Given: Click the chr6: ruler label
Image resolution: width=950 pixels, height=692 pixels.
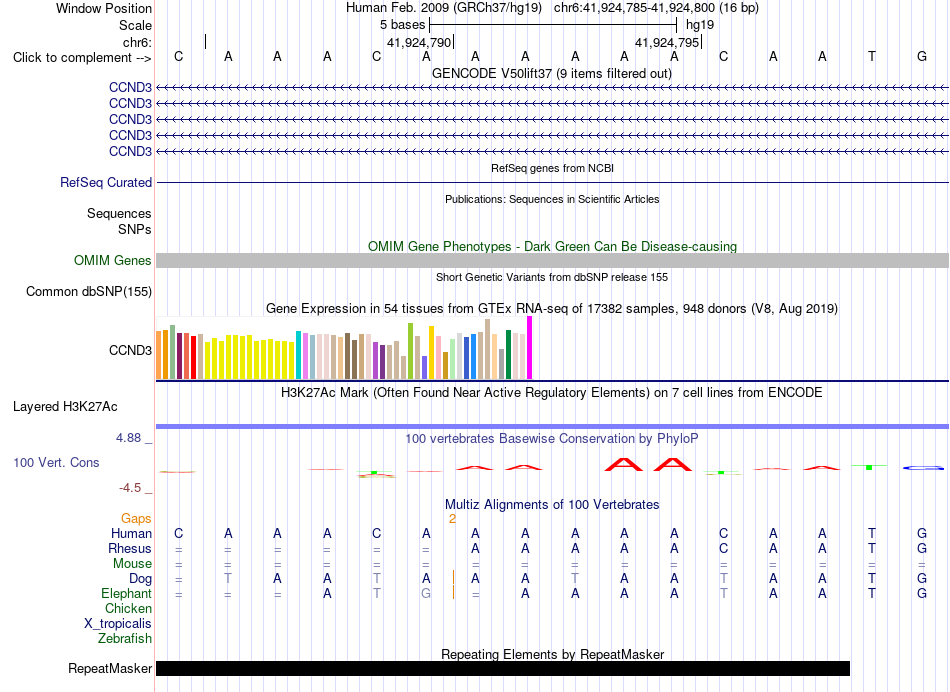Looking at the screenshot, I should click(x=137, y=42).
